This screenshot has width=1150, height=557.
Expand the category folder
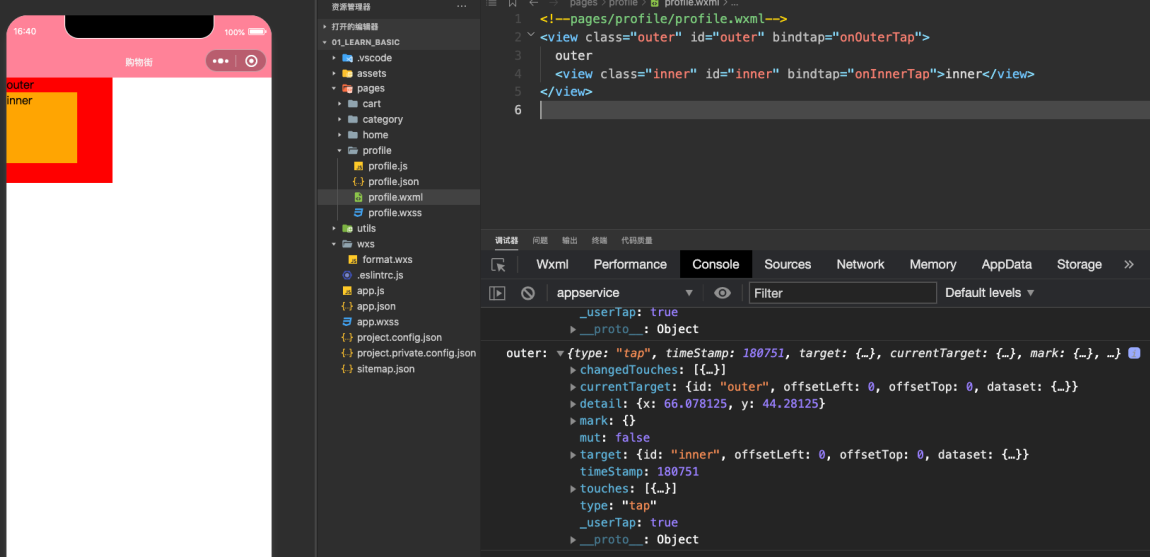(340, 120)
